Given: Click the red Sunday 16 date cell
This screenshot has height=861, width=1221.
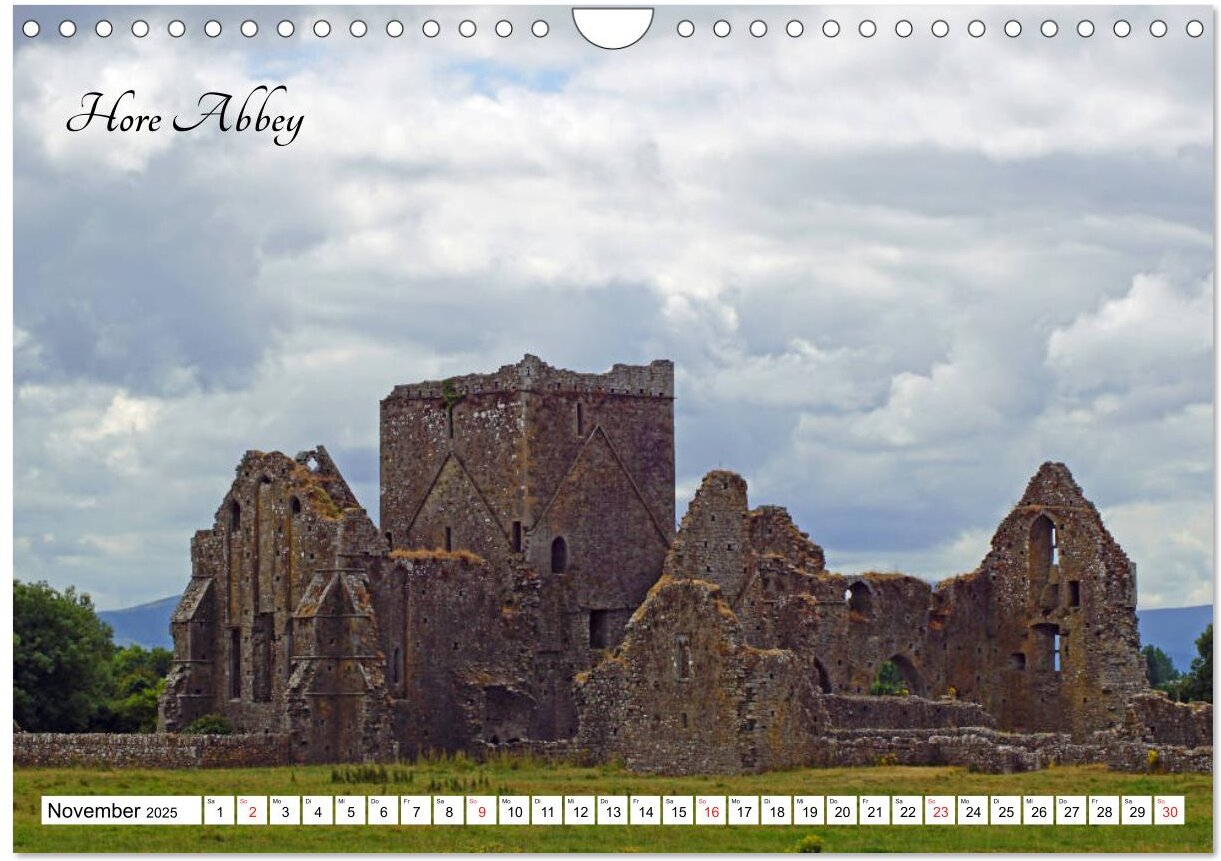Looking at the screenshot, I should pos(711,810).
